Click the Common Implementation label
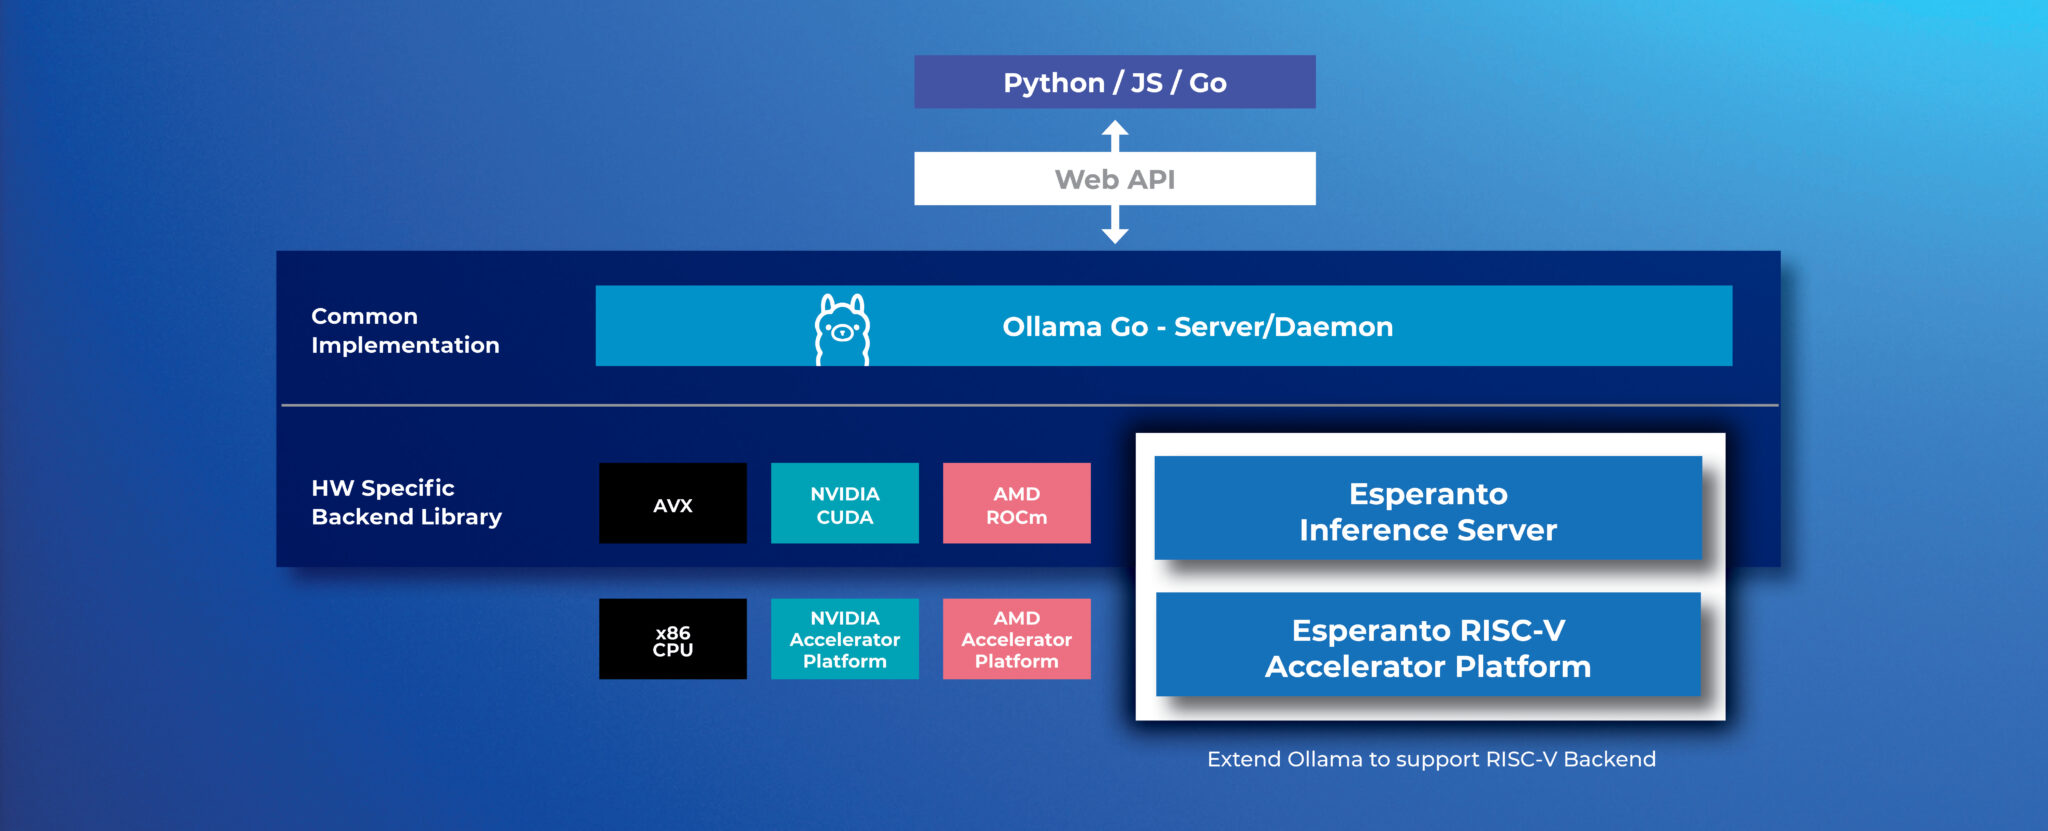Viewport: 2048px width, 831px height. tap(404, 330)
